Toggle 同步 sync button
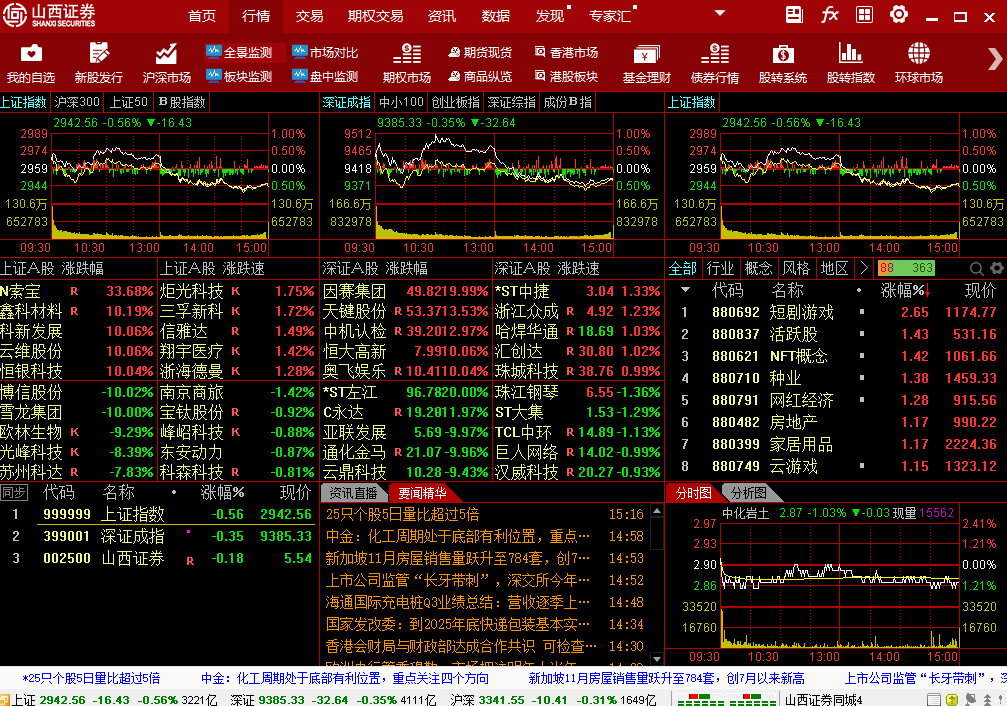Viewport: 1007px width, 706px height. point(14,493)
